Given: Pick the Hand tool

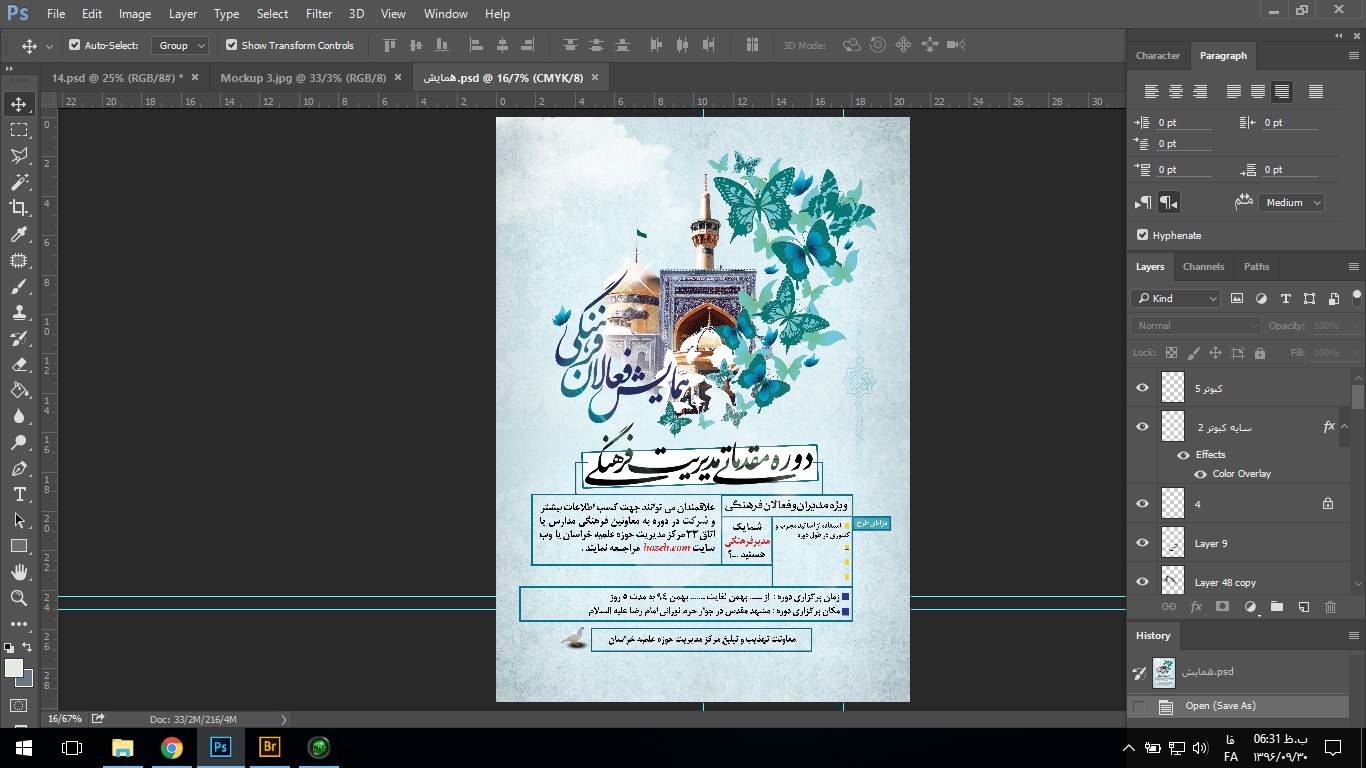Looking at the screenshot, I should (19, 572).
